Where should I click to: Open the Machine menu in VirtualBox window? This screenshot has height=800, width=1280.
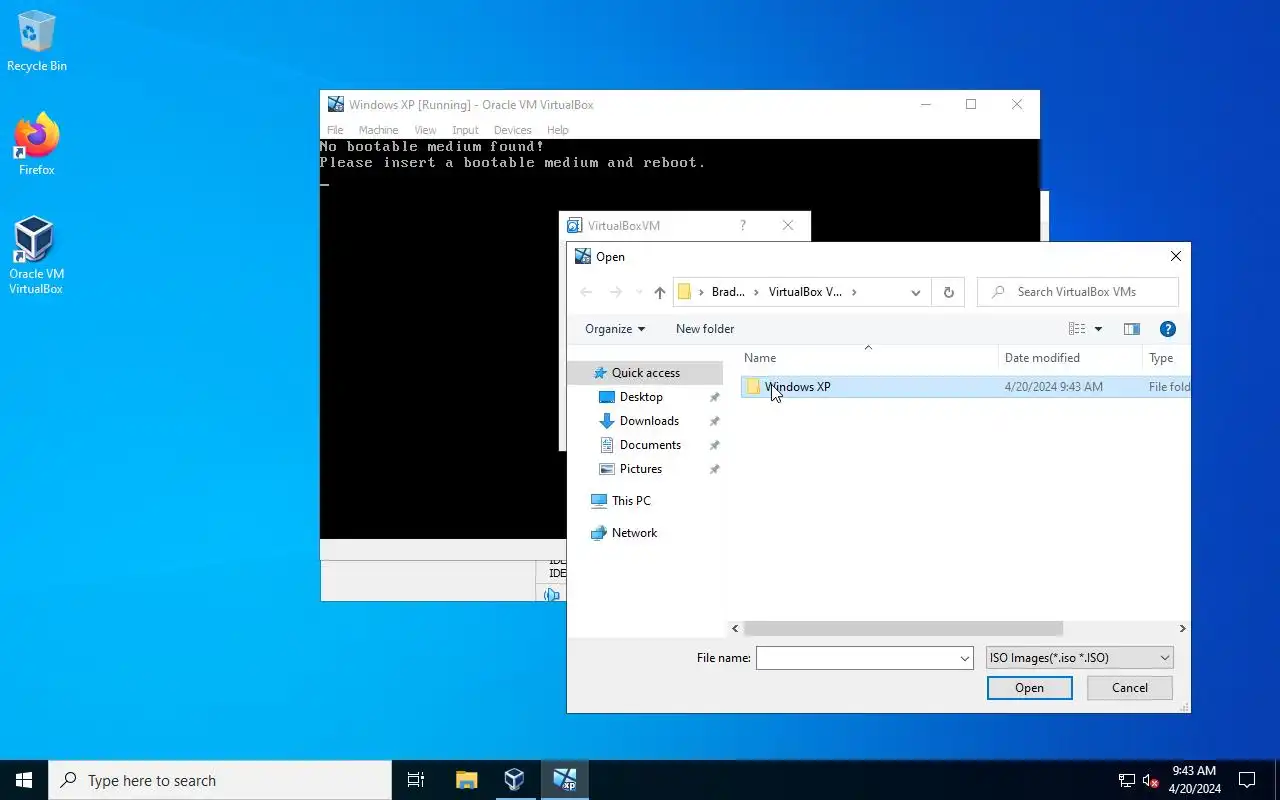pos(378,130)
